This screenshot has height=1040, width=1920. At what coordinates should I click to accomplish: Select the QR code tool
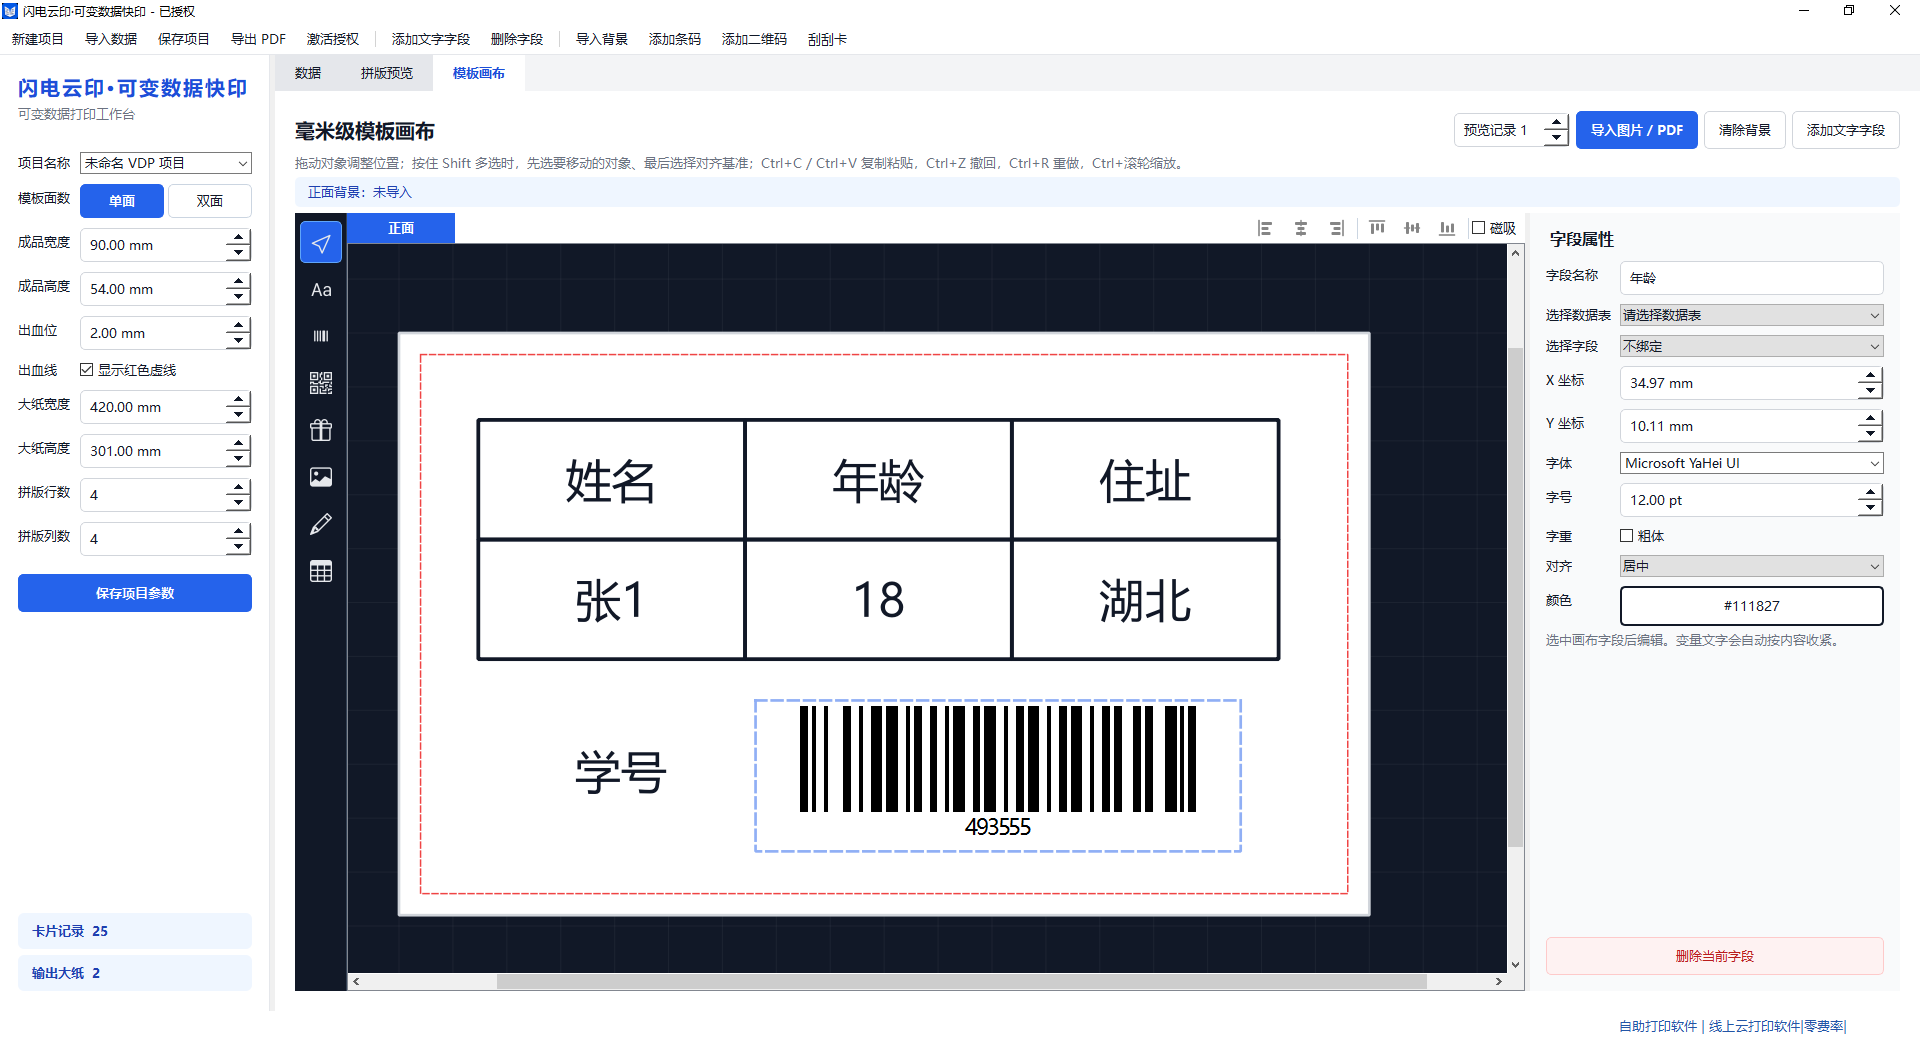tap(321, 383)
